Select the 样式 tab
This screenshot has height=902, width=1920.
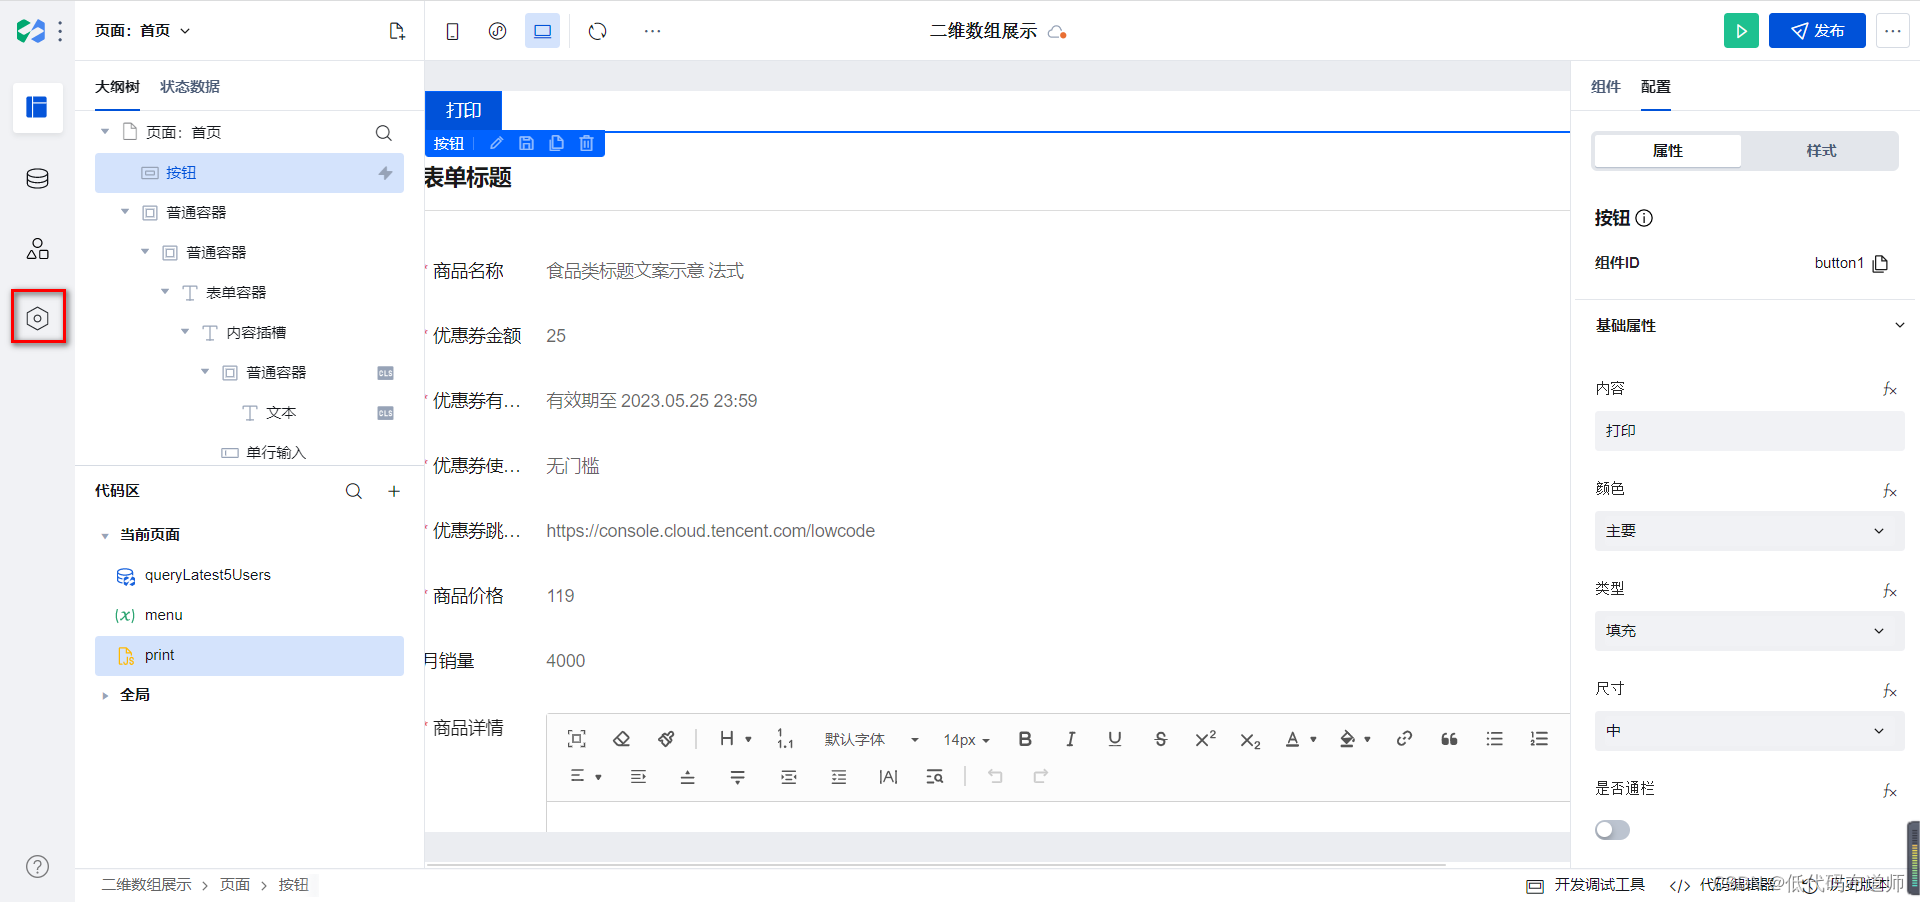pos(1821,151)
